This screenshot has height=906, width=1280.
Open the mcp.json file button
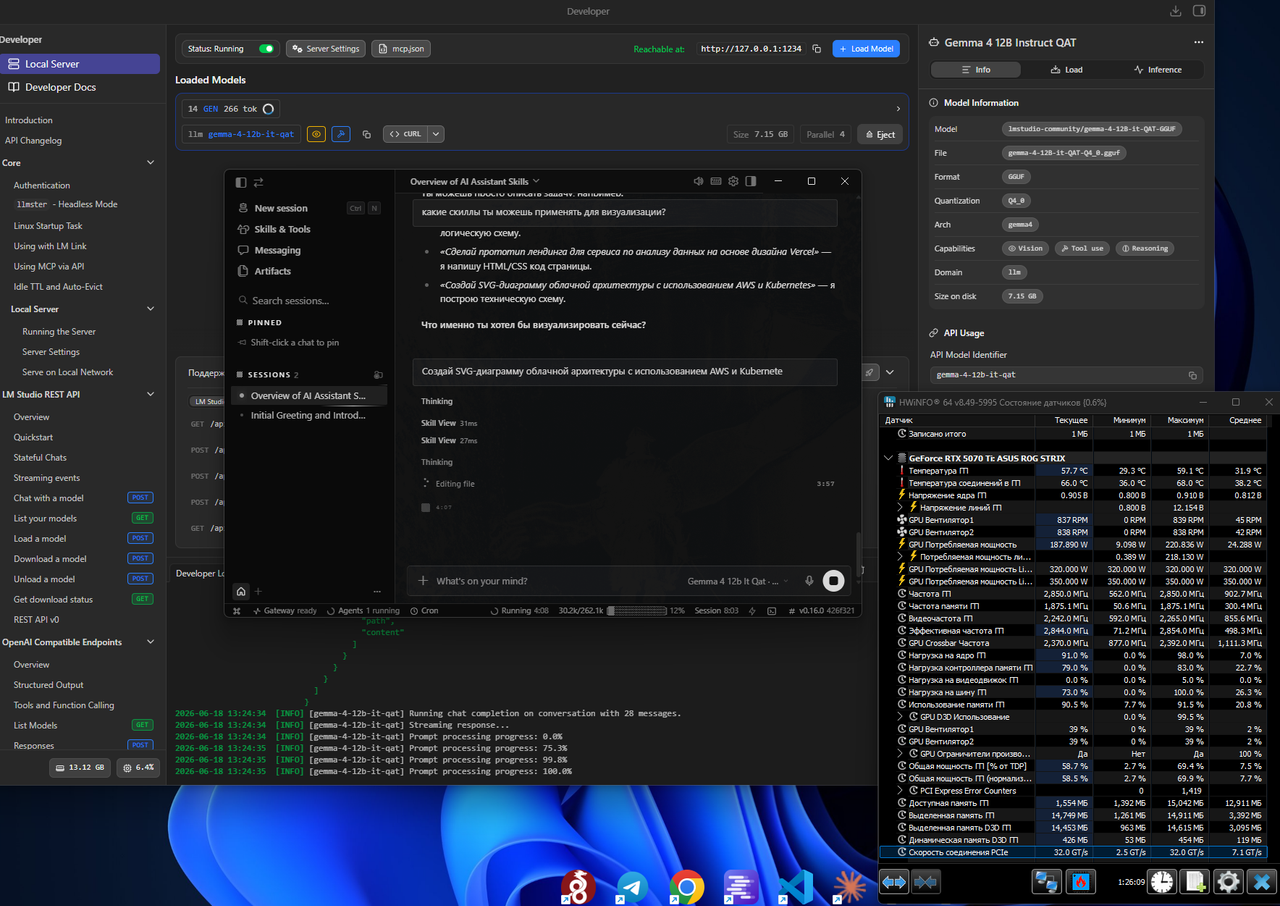click(x=401, y=48)
